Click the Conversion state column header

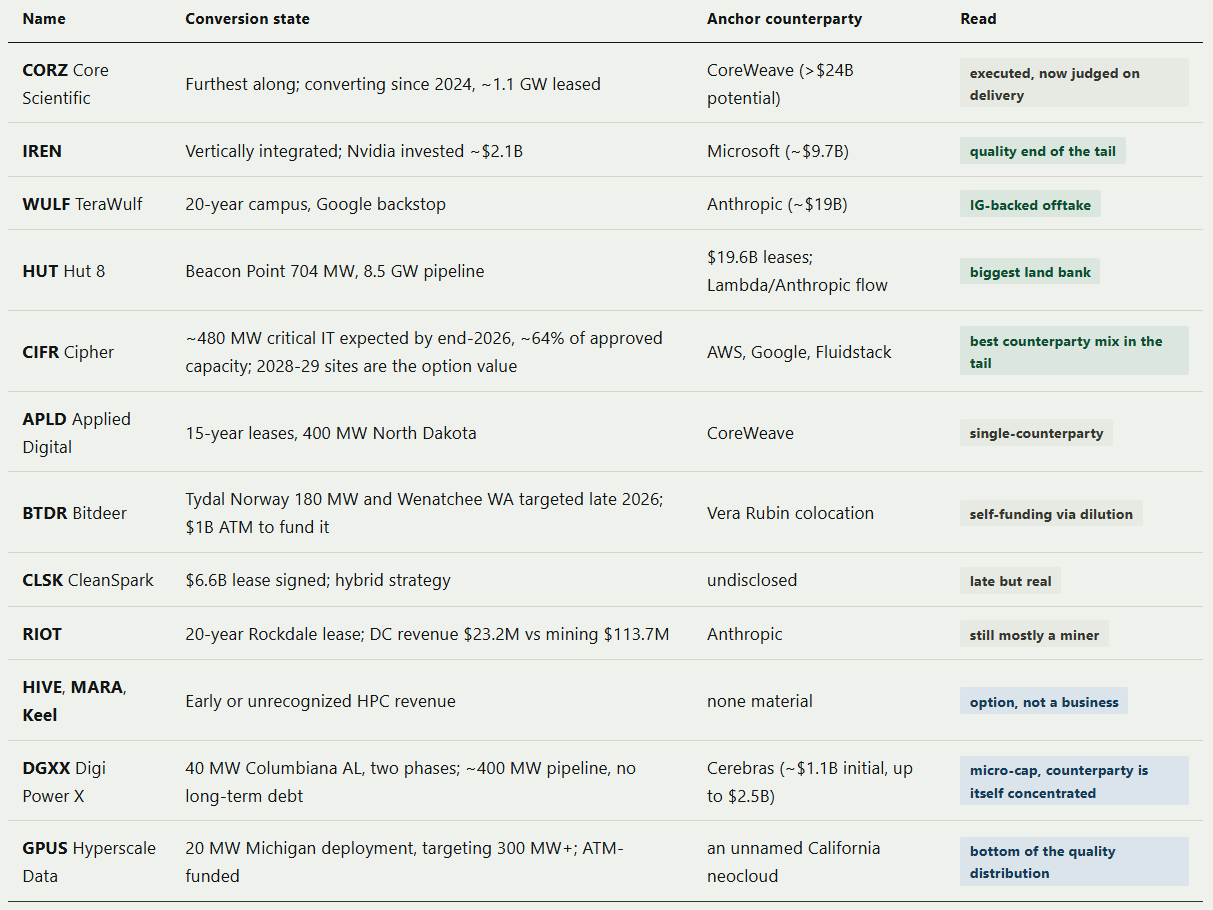click(x=247, y=19)
